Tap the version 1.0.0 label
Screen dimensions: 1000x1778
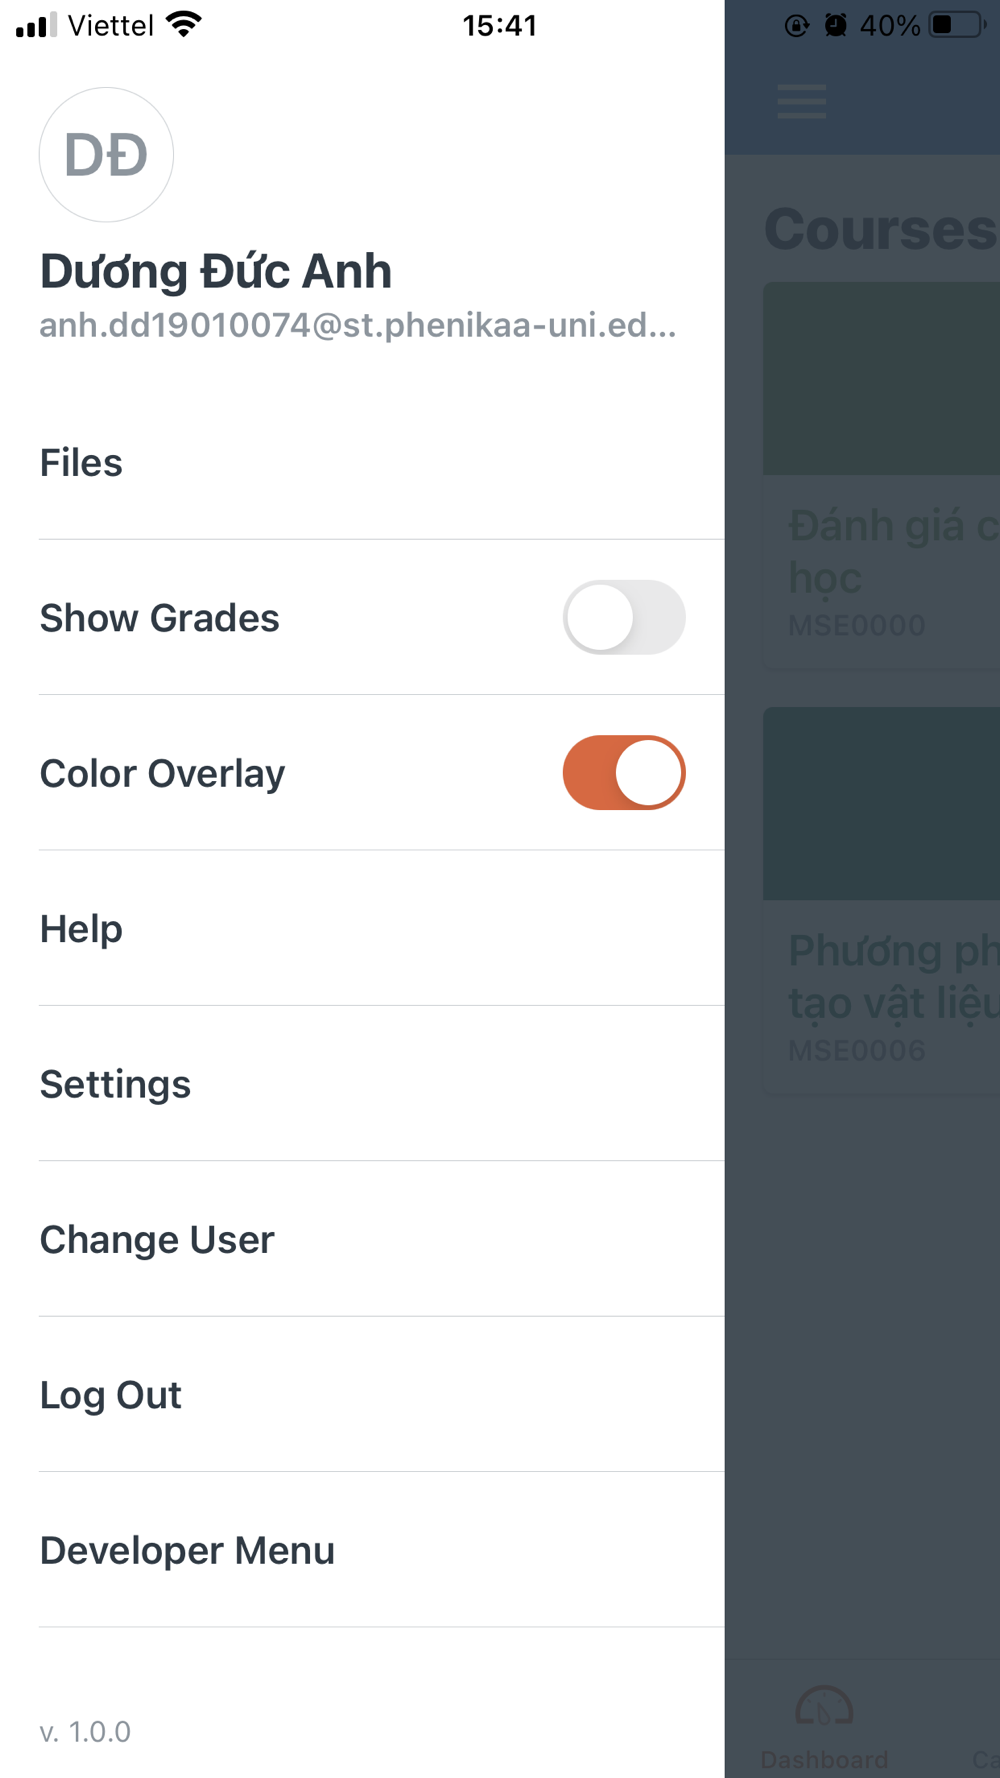point(85,1731)
